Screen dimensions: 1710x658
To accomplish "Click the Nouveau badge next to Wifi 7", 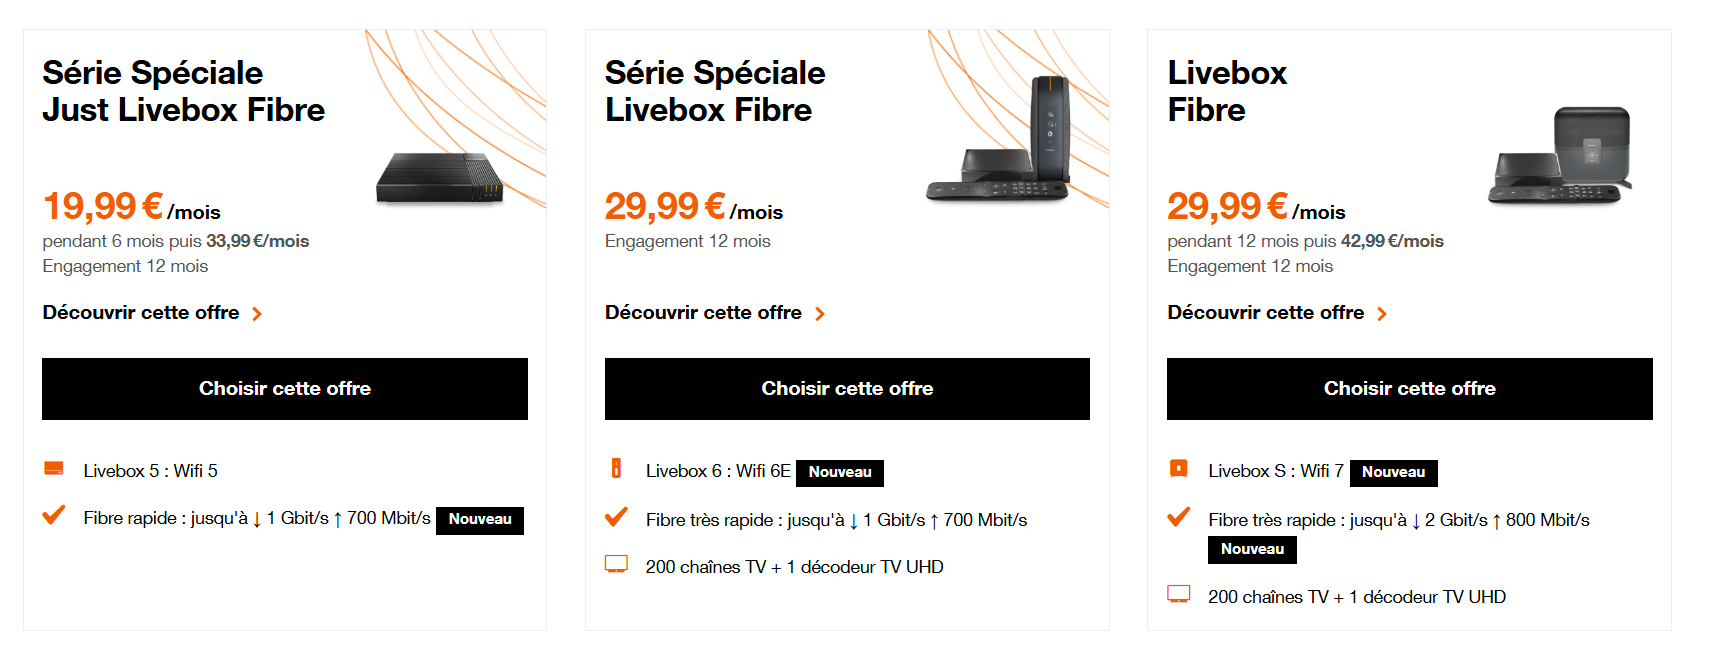I will coord(1394,473).
